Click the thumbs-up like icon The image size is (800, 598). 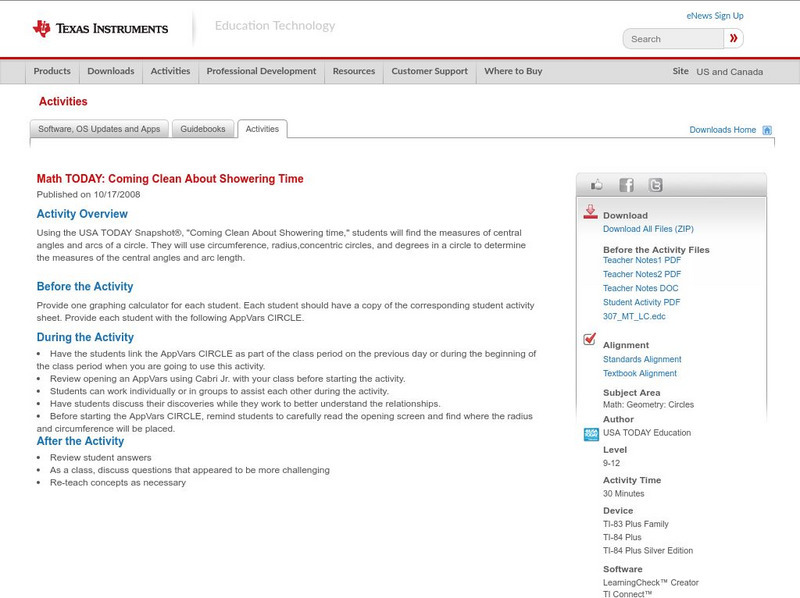(596, 185)
